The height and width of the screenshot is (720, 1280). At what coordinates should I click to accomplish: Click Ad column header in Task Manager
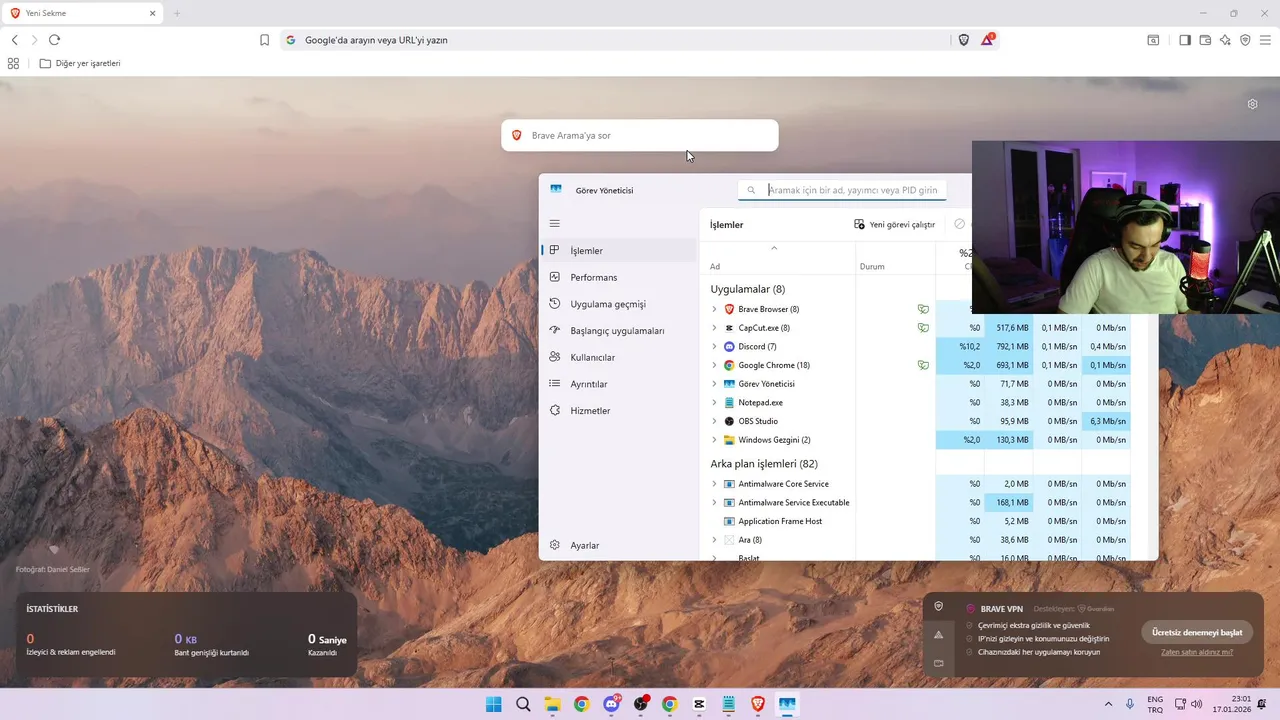(x=778, y=258)
